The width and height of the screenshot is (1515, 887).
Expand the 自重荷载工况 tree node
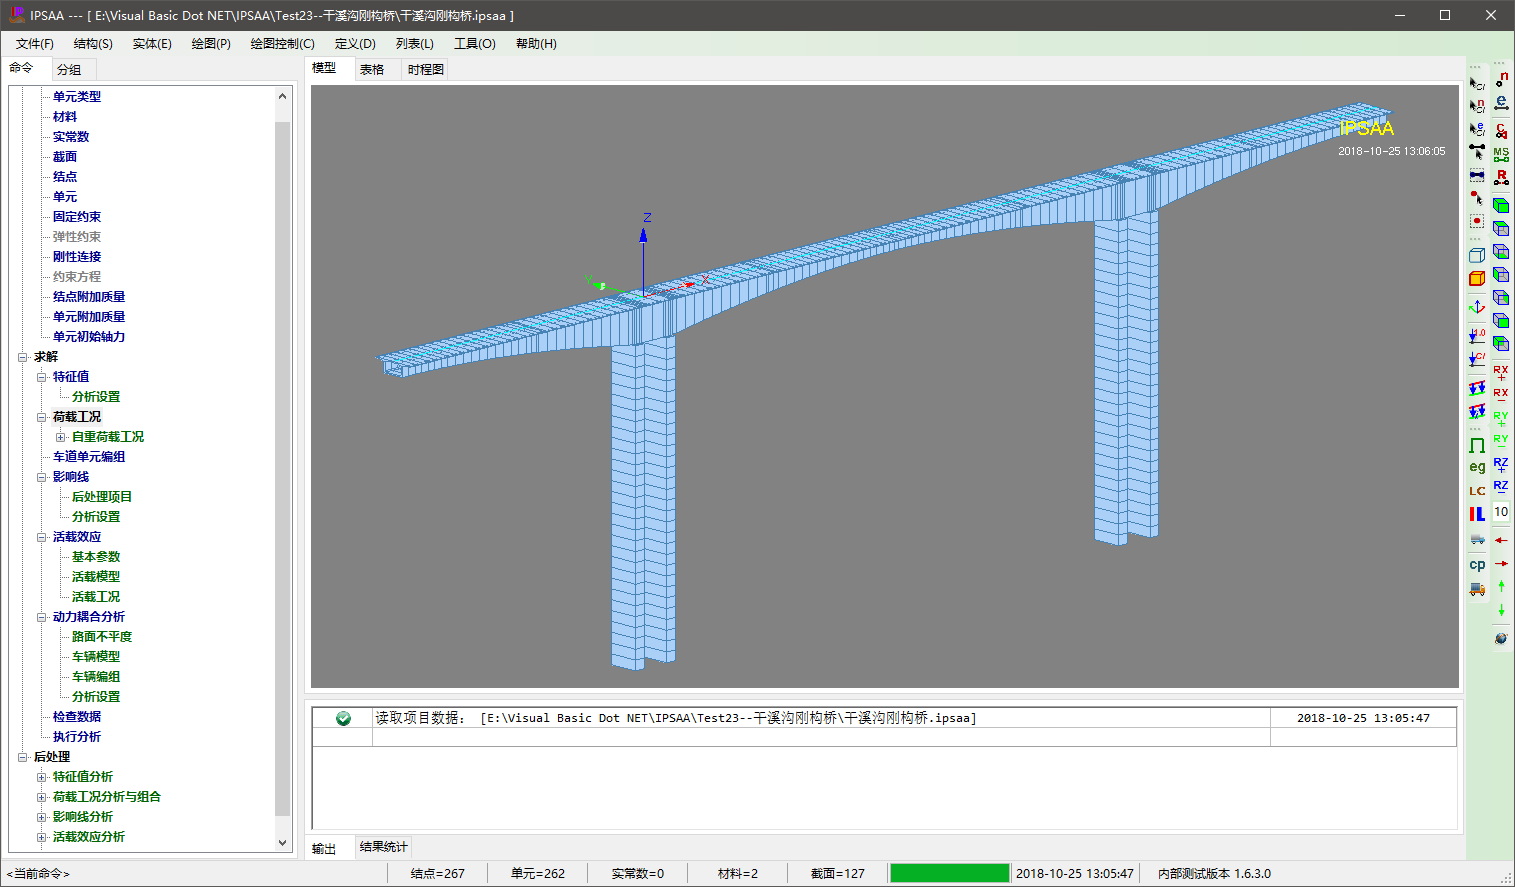61,437
